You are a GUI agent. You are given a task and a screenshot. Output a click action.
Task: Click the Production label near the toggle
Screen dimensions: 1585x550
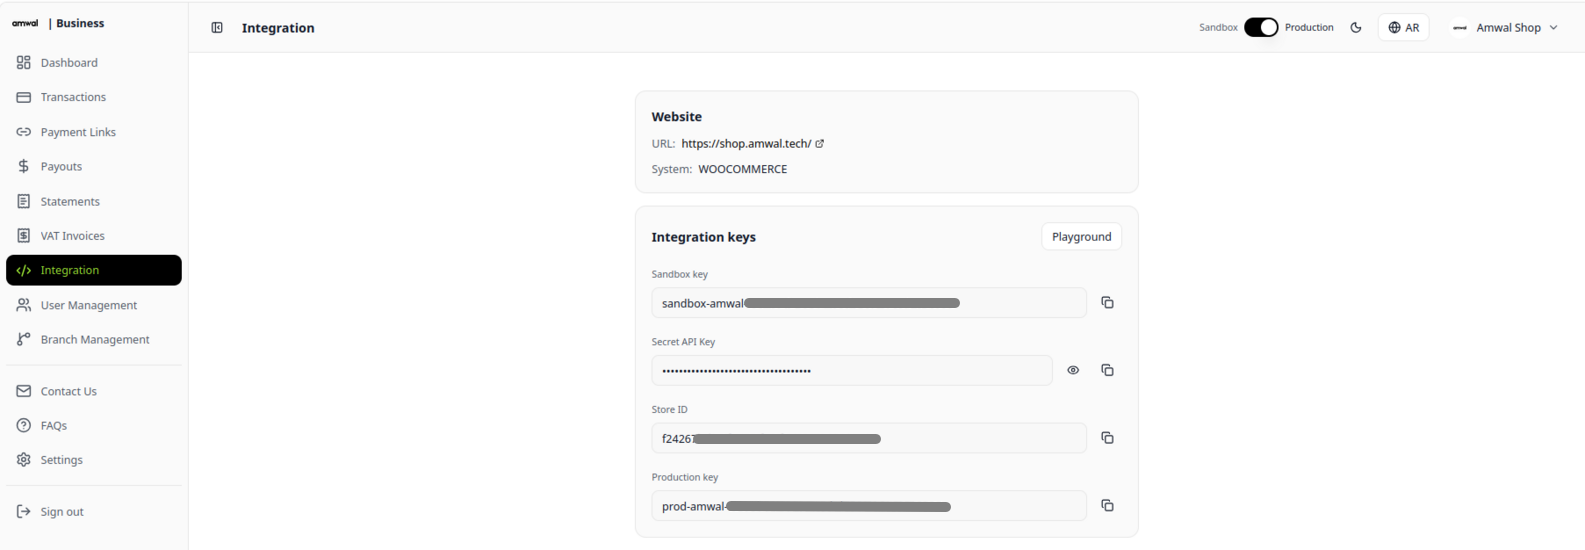coord(1309,28)
